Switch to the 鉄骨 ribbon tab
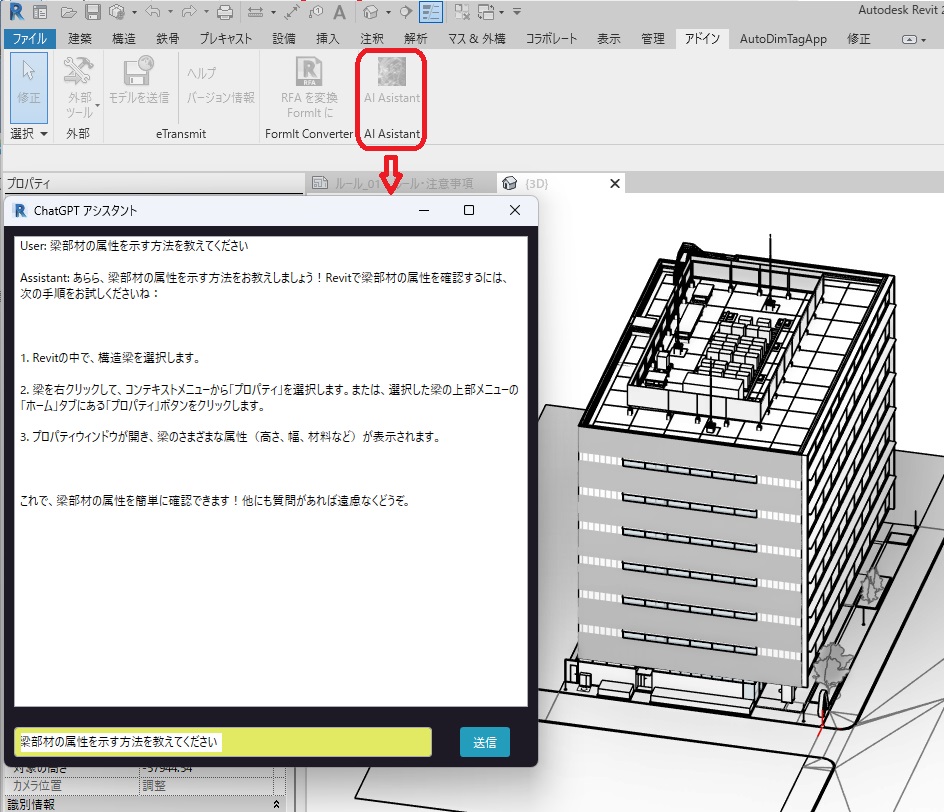 tap(167, 39)
